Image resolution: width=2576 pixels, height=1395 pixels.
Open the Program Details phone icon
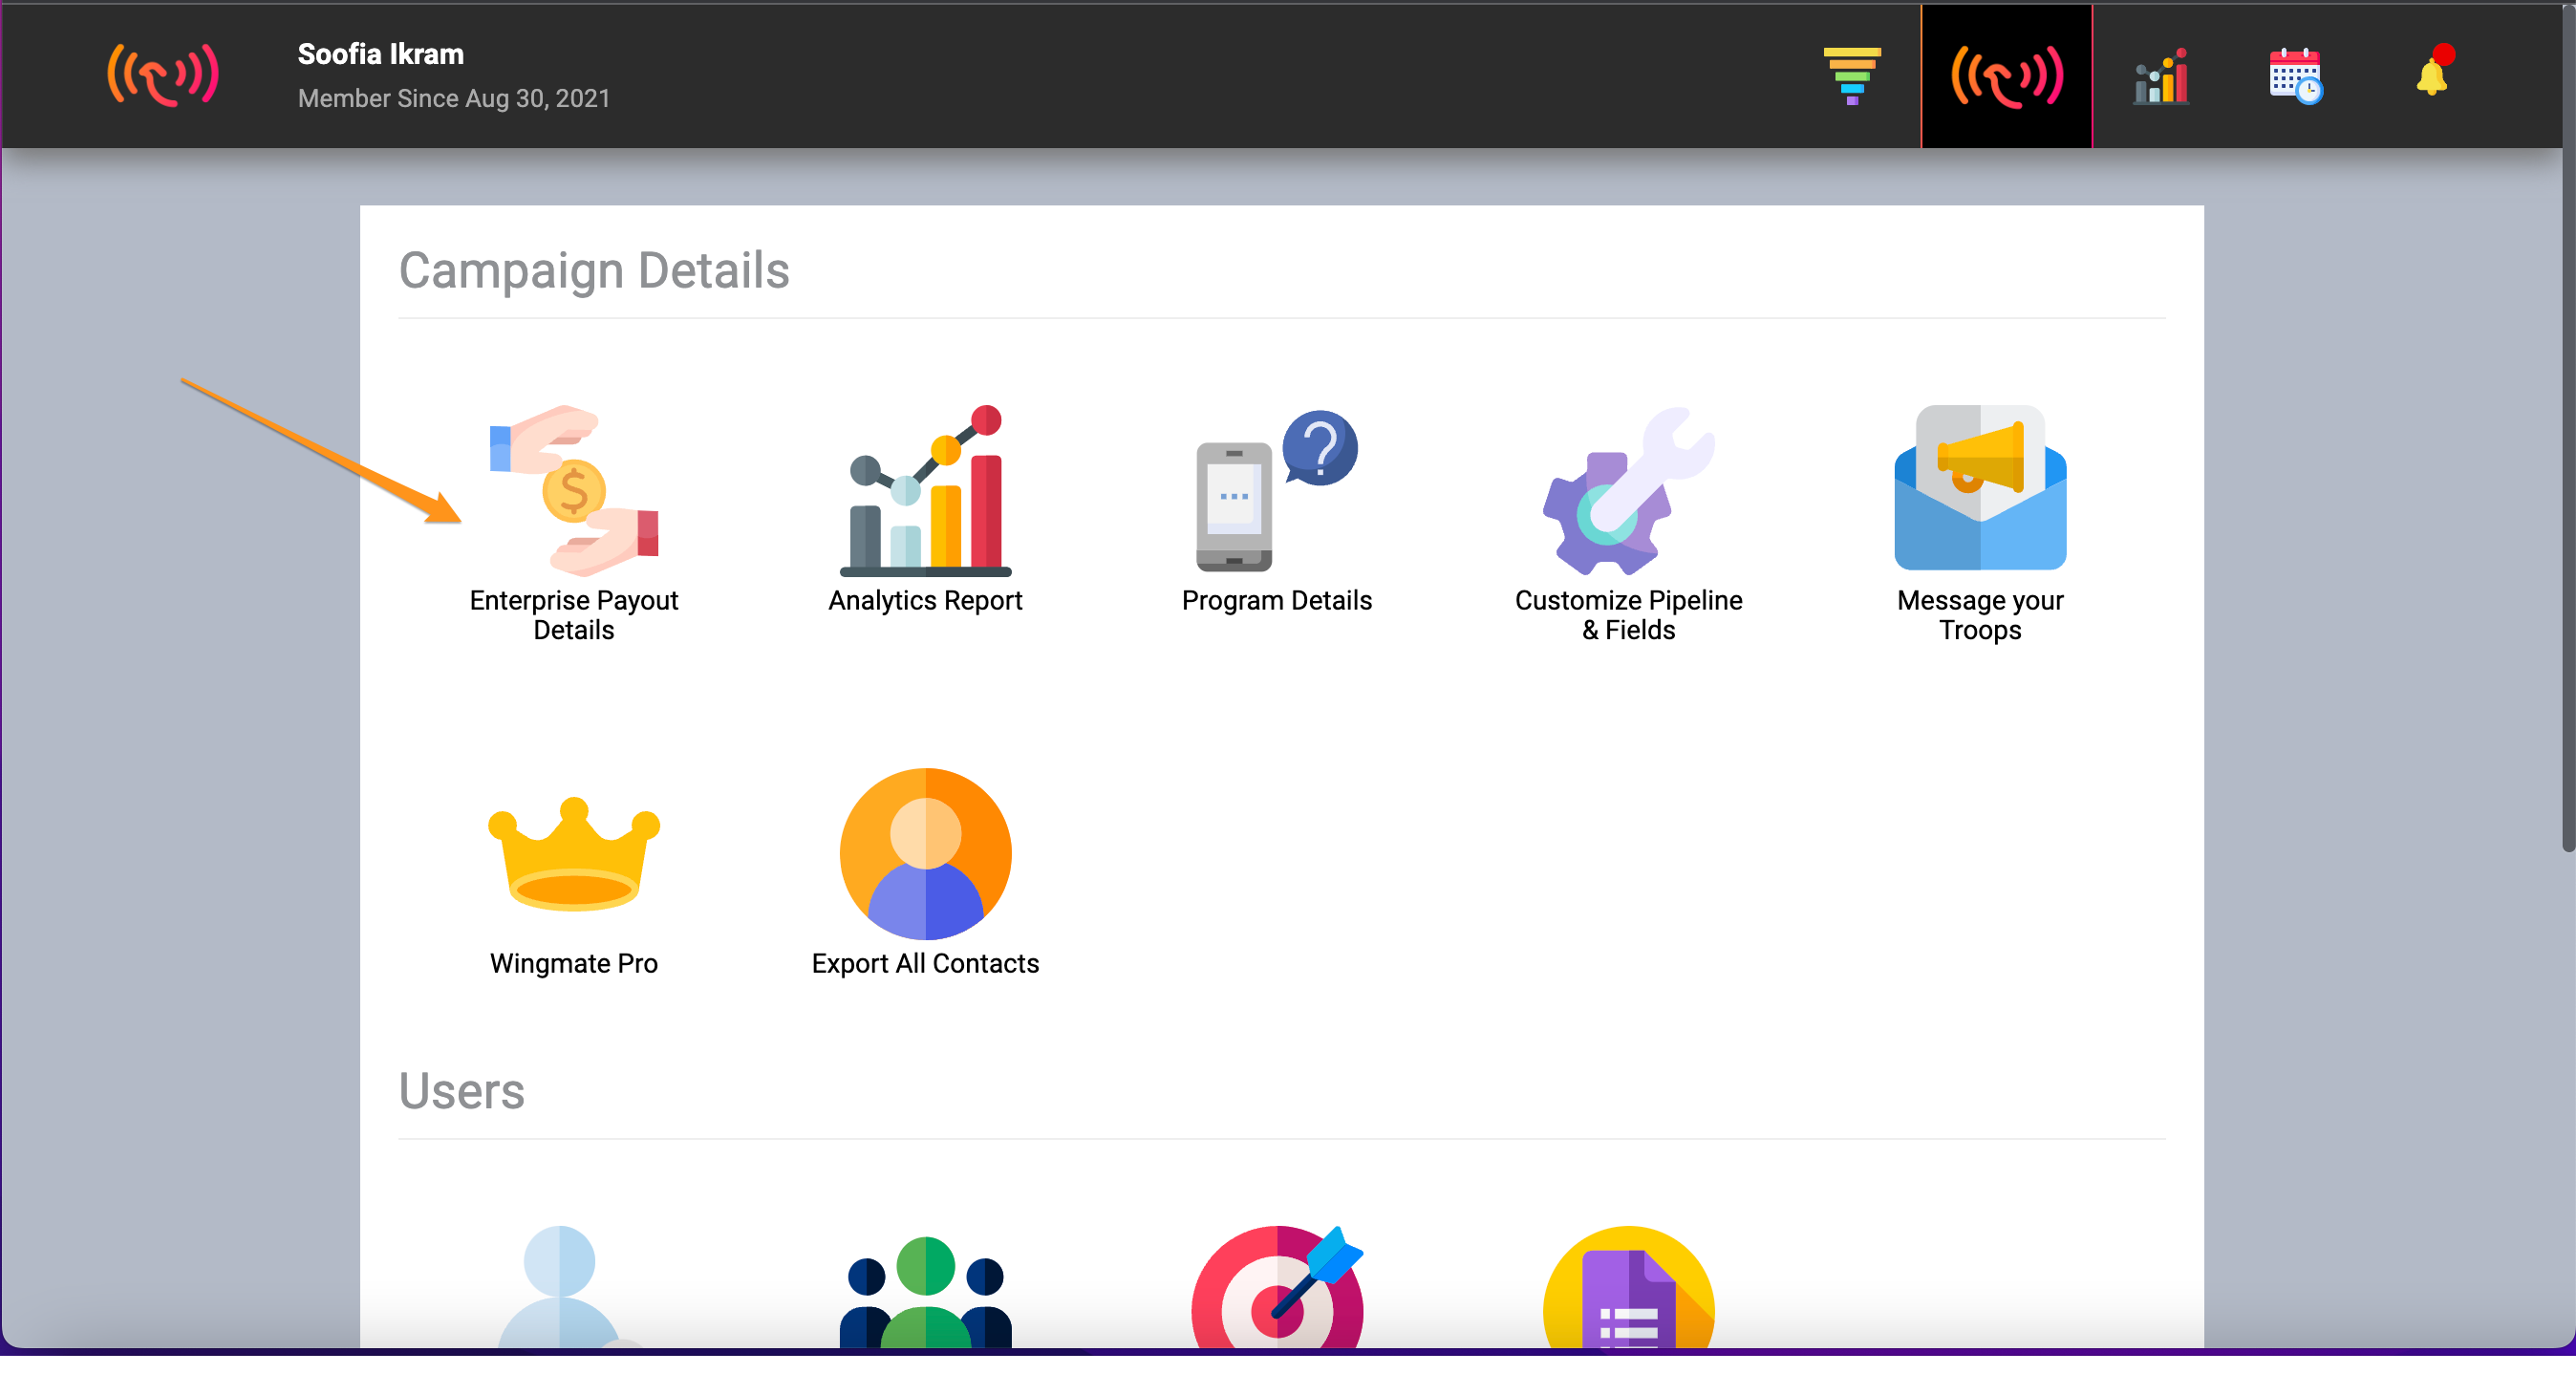(x=1277, y=490)
